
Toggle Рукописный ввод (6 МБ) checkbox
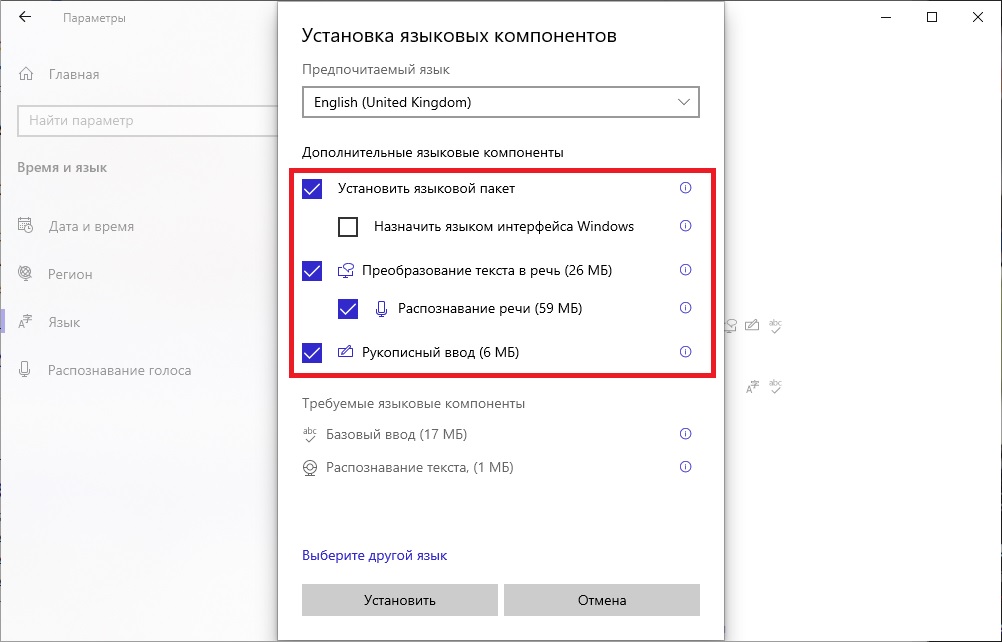(312, 352)
